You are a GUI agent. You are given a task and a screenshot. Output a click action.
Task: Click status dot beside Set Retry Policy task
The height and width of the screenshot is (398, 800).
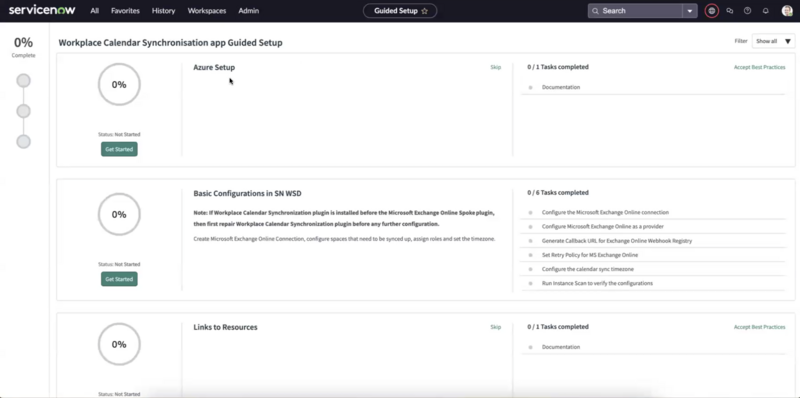[531, 255]
